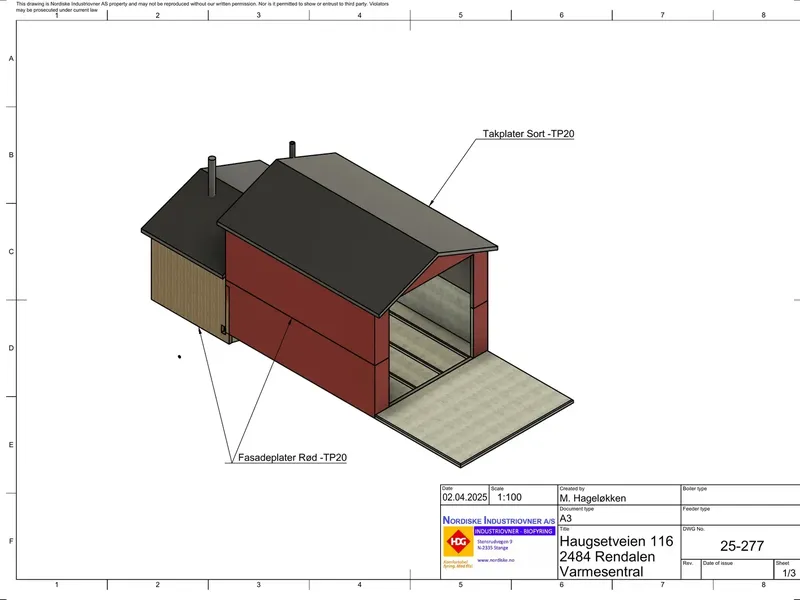Click the 'Stensrudvegen 9' address line

tap(494, 542)
